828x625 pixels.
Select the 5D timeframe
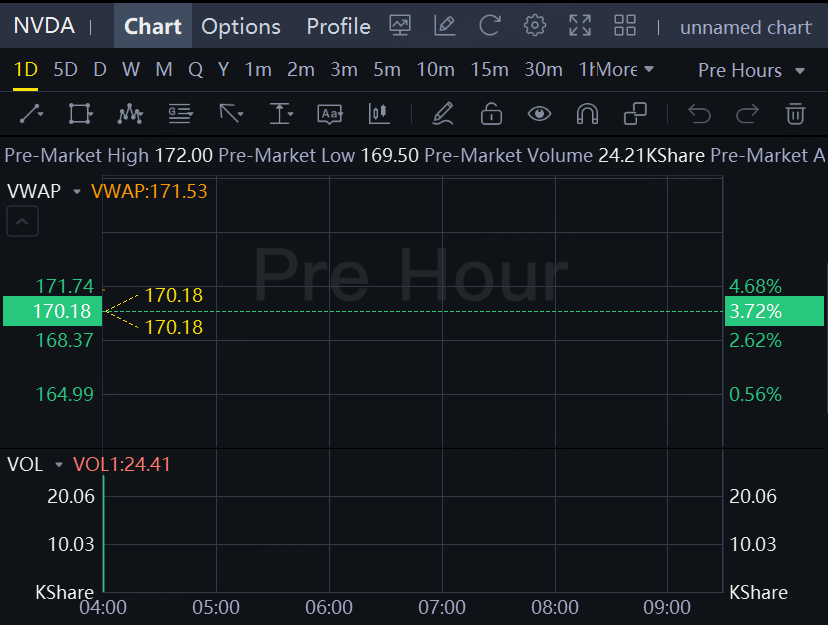(x=65, y=70)
